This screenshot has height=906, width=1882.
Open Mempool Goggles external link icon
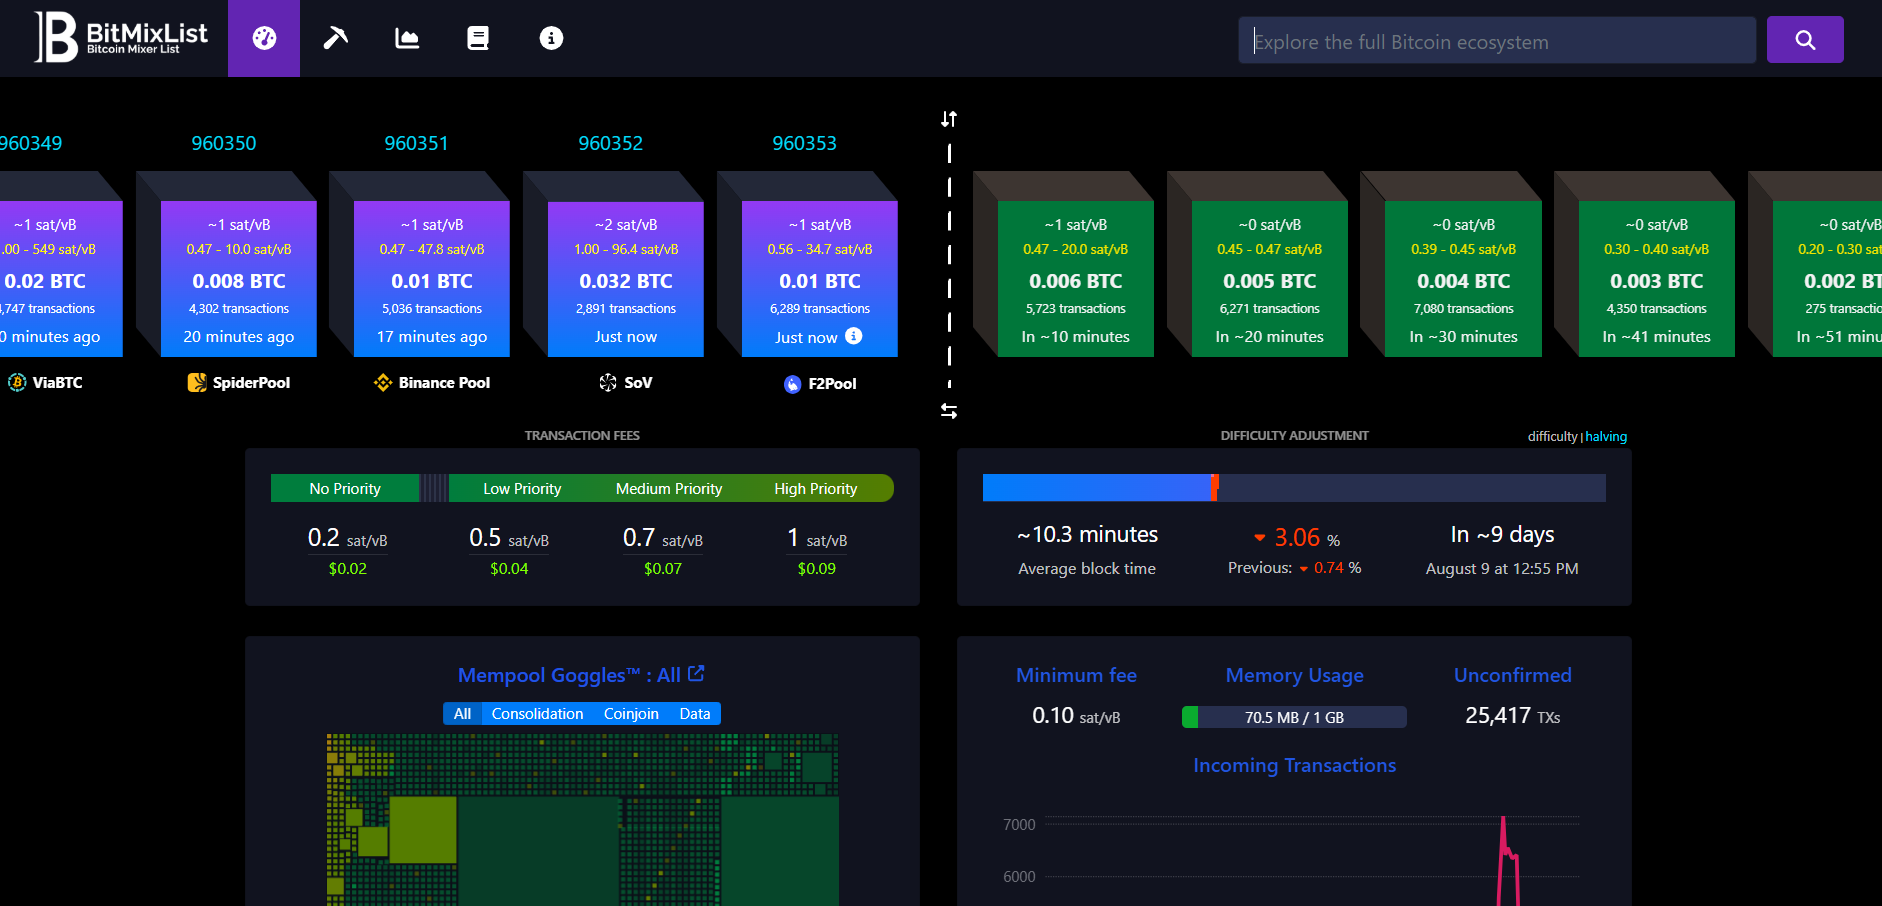pos(696,674)
